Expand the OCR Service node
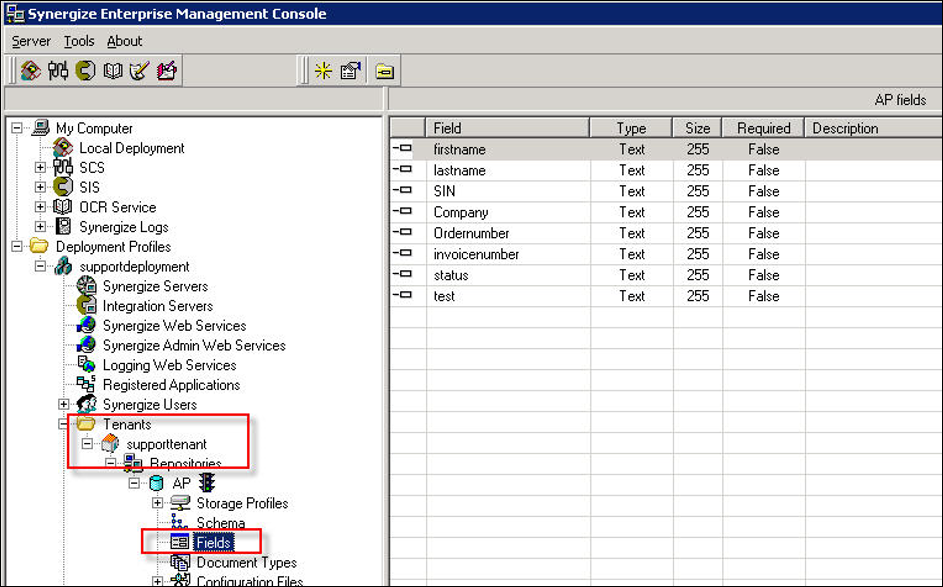The height and width of the screenshot is (587, 943). [x=40, y=207]
